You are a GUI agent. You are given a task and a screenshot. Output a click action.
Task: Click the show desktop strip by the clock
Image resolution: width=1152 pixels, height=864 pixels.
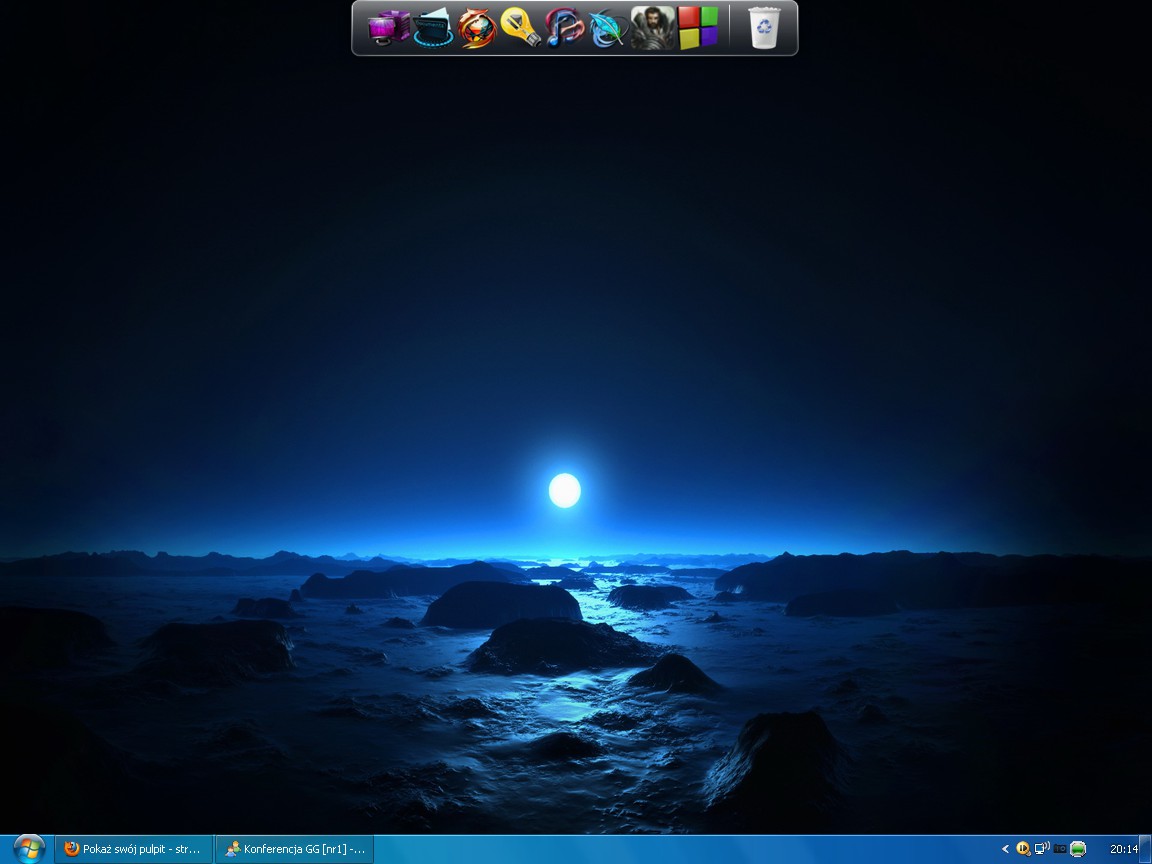point(1147,849)
